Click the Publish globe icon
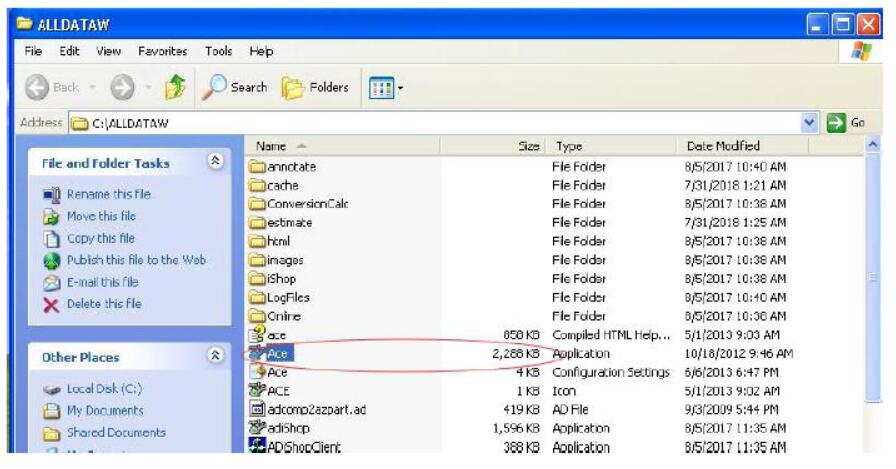Screen dimensions: 896x469 (x=51, y=261)
